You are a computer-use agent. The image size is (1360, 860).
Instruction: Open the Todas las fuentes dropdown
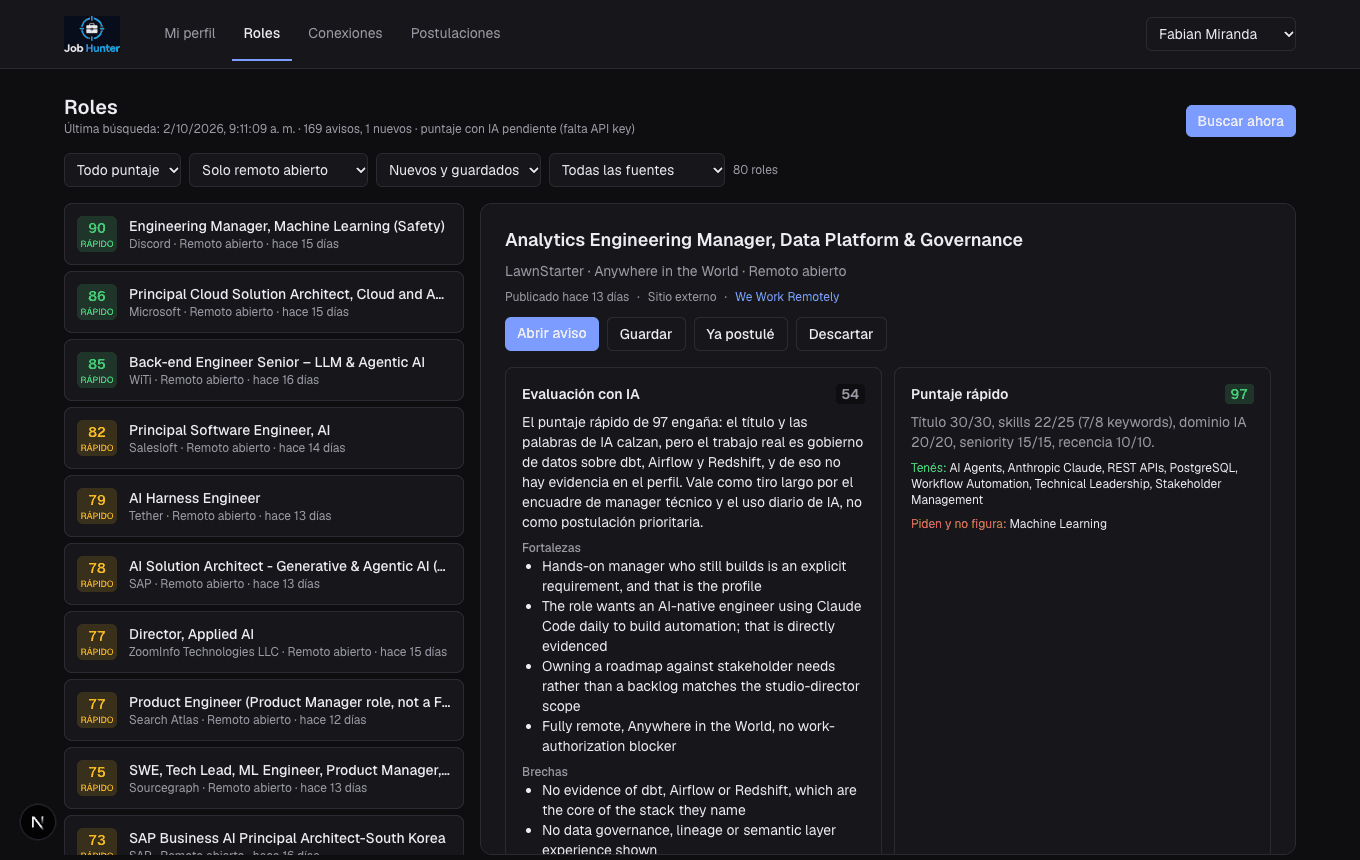[x=637, y=170]
